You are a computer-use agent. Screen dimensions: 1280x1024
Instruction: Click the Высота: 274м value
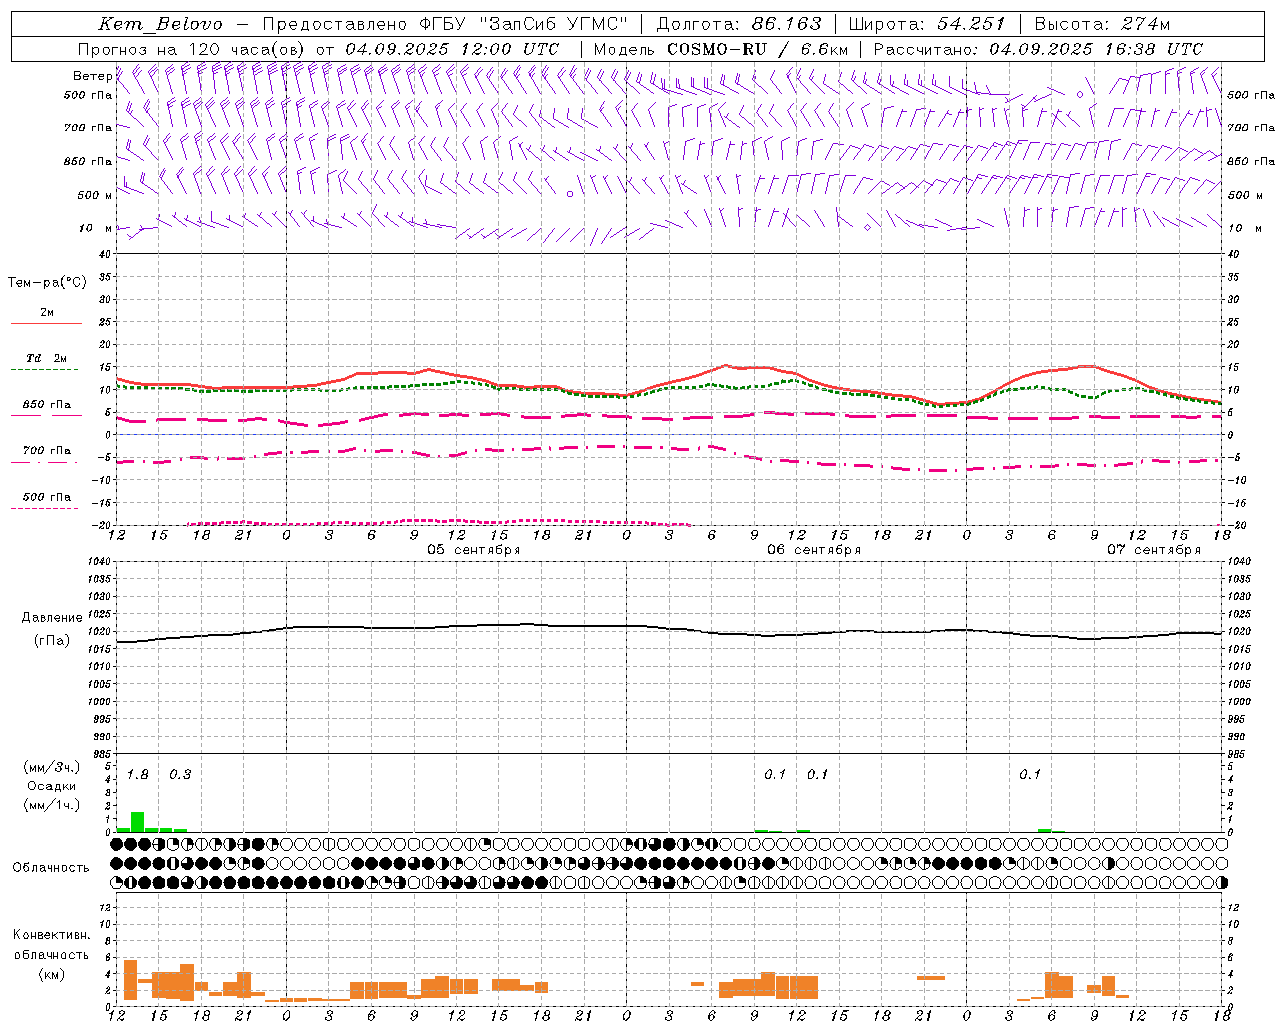click(1101, 24)
